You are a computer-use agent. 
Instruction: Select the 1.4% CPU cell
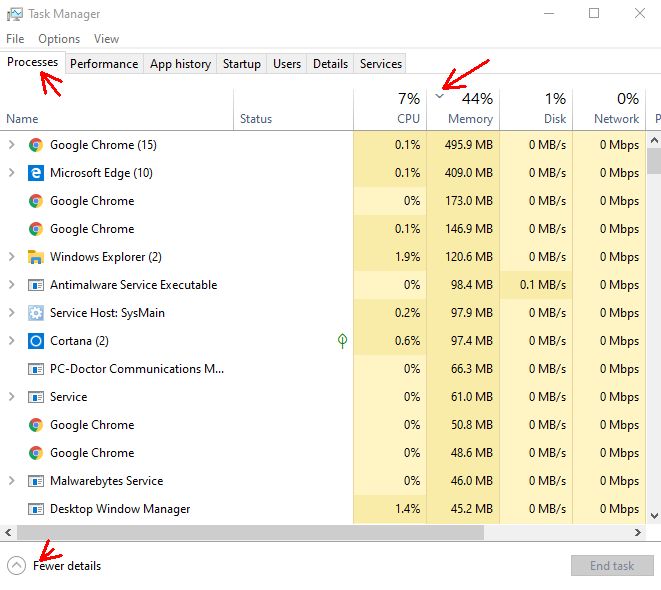pyautogui.click(x=390, y=509)
